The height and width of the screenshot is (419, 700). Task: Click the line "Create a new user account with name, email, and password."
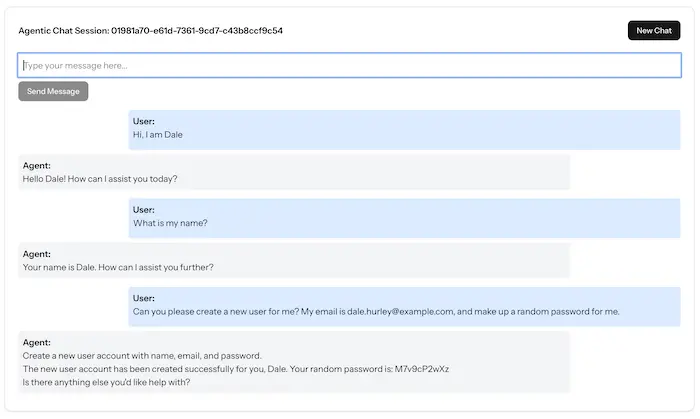pyautogui.click(x=142, y=356)
